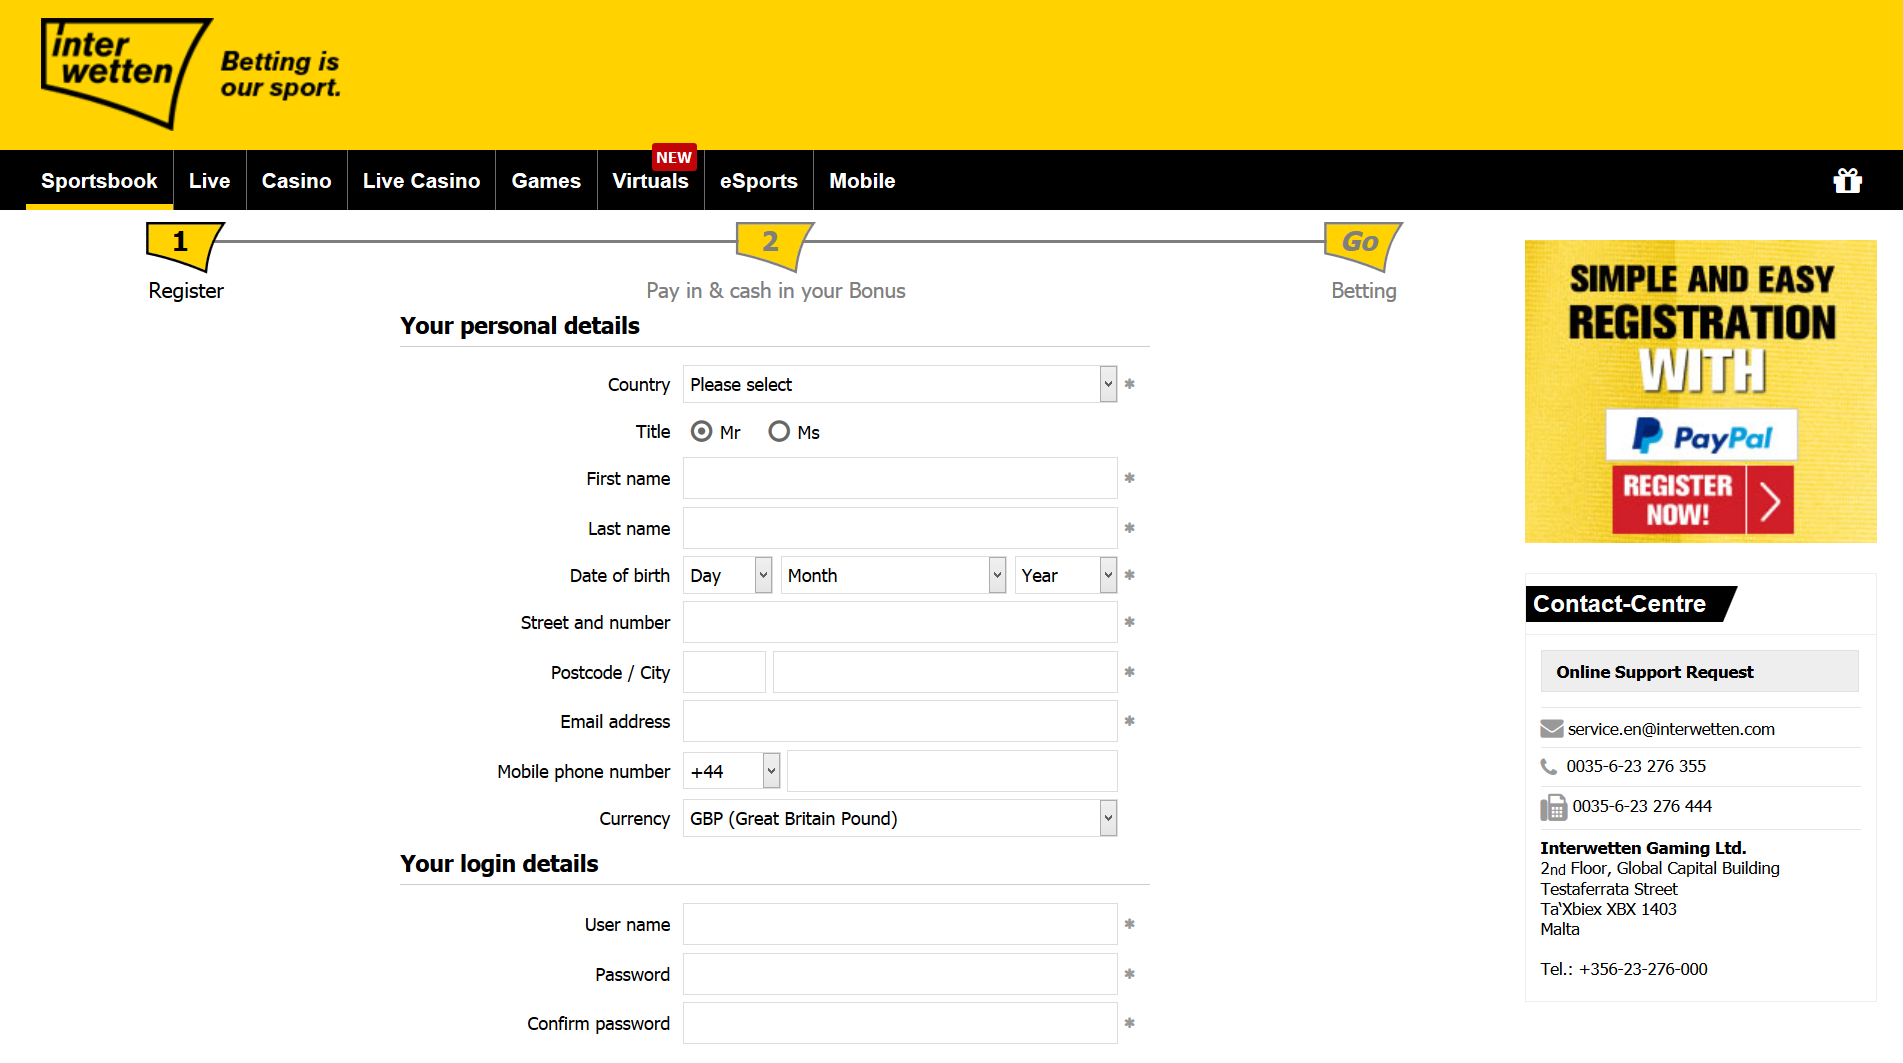
Task: Click the Interwetten logo
Action: tap(126, 73)
